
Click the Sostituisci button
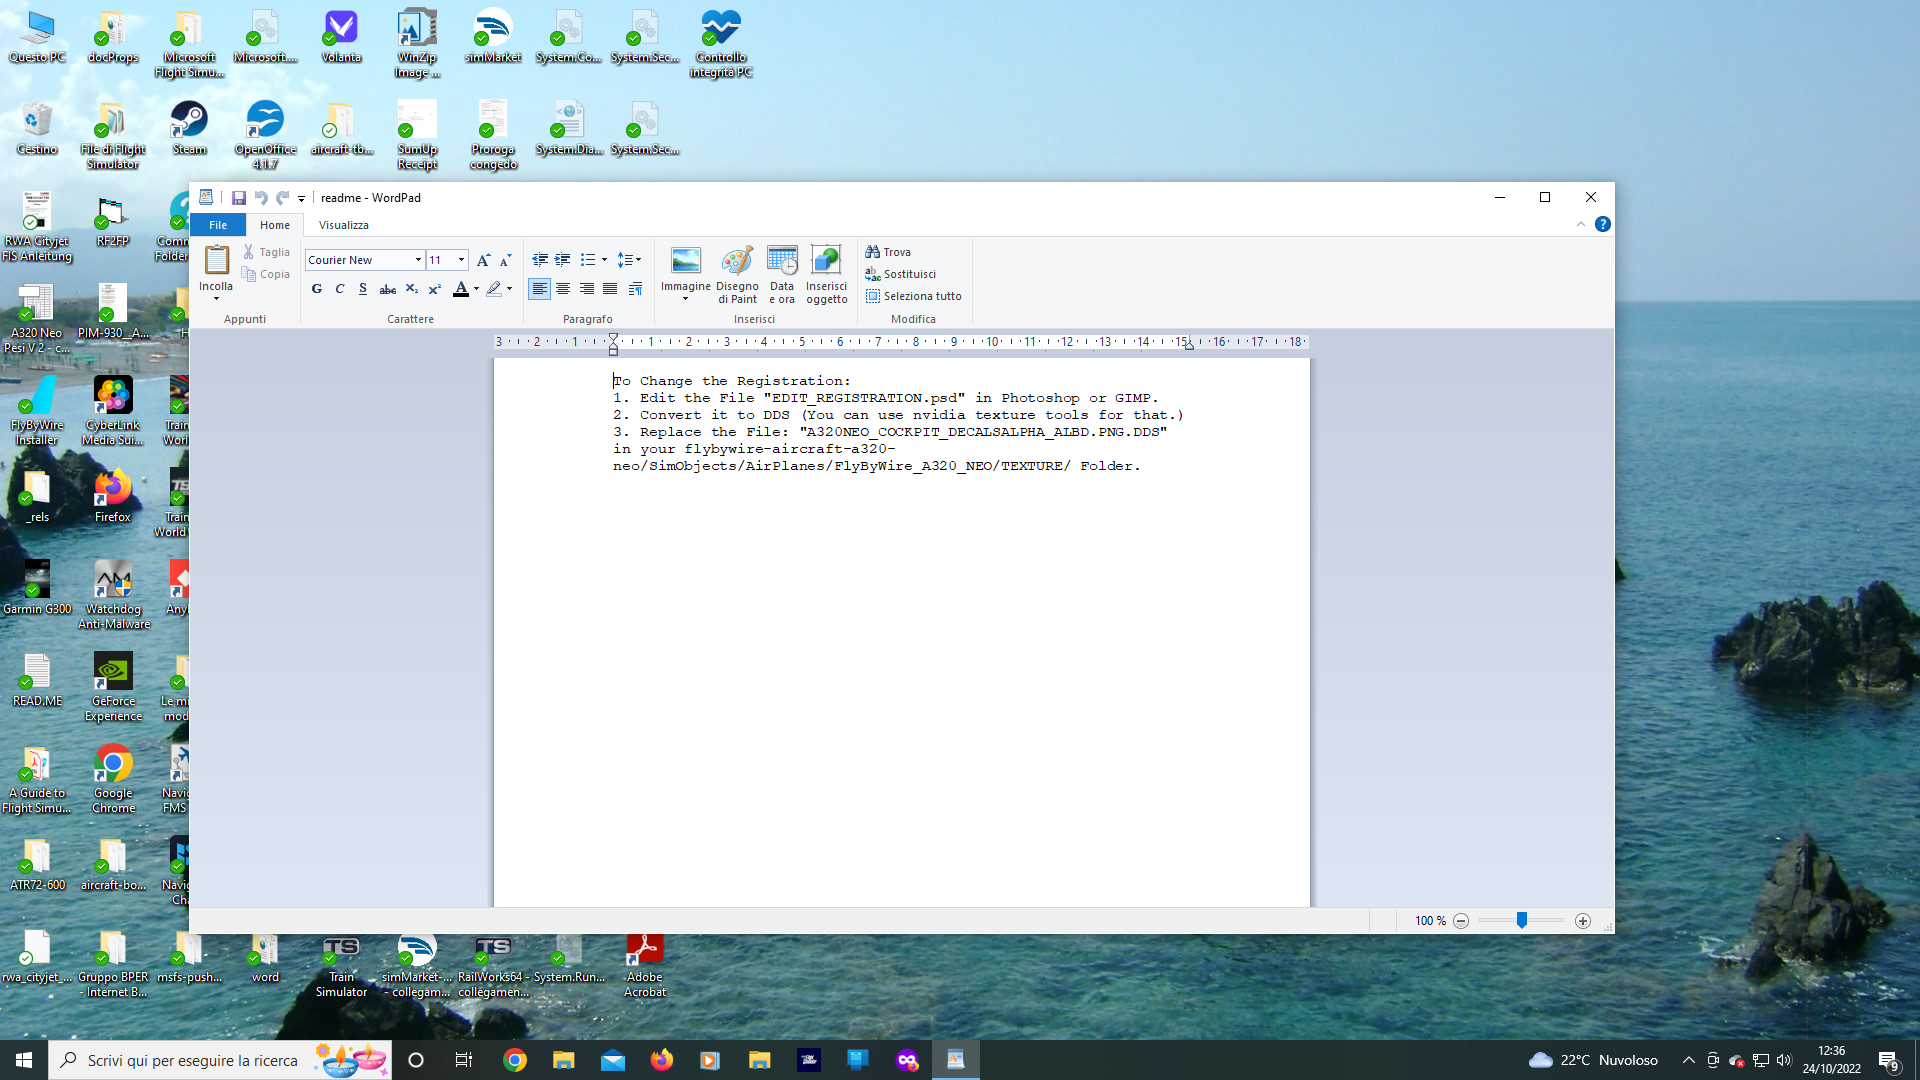click(901, 274)
